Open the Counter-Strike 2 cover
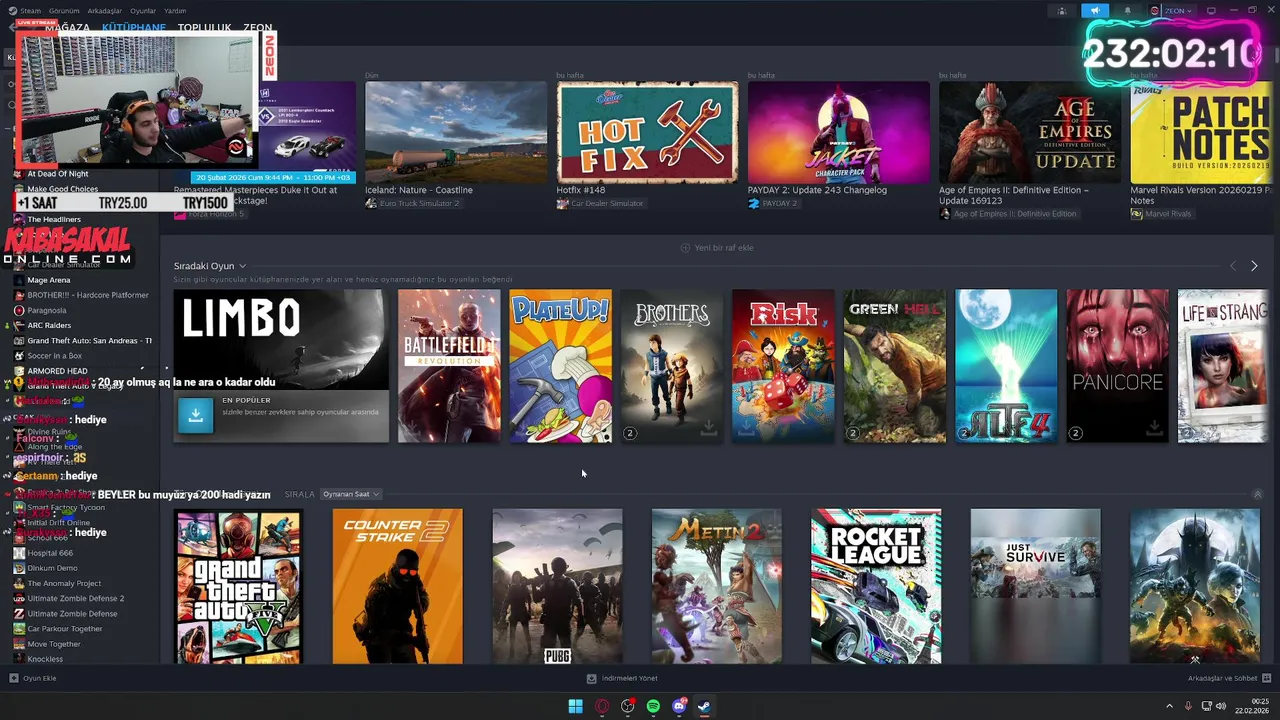This screenshot has height=720, width=1280. pos(398,586)
